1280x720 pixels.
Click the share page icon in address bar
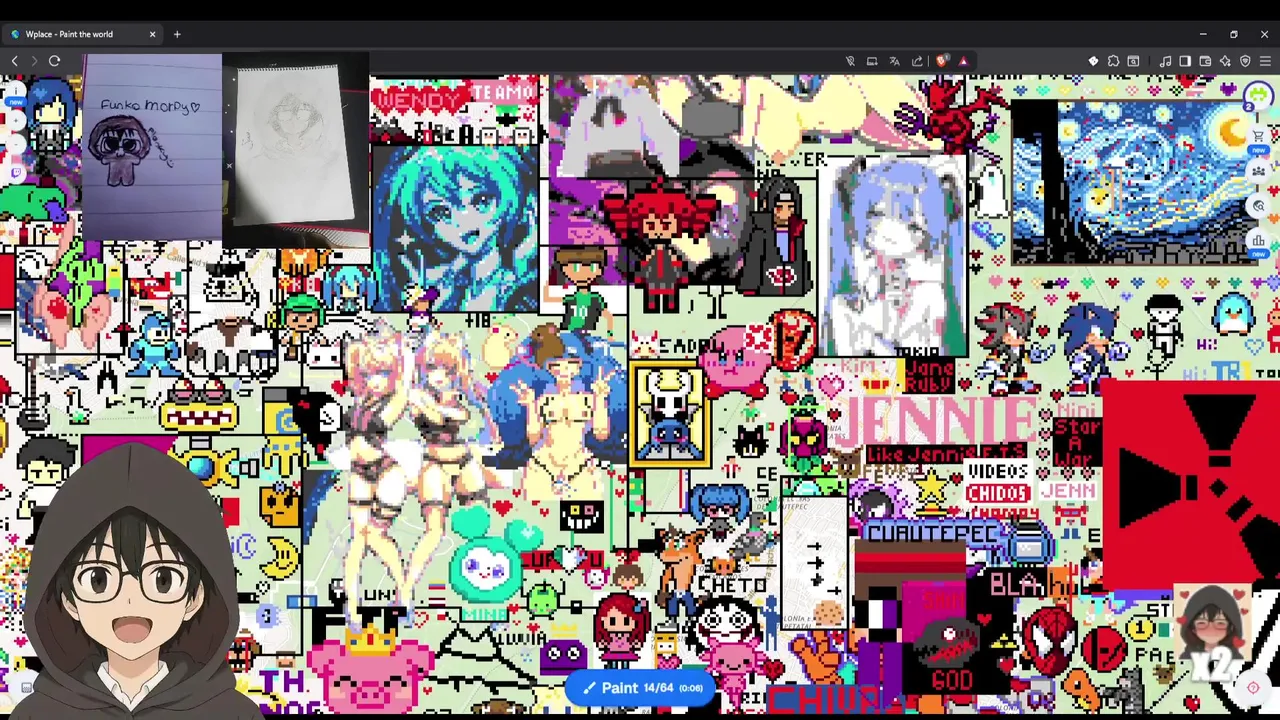pos(917,61)
